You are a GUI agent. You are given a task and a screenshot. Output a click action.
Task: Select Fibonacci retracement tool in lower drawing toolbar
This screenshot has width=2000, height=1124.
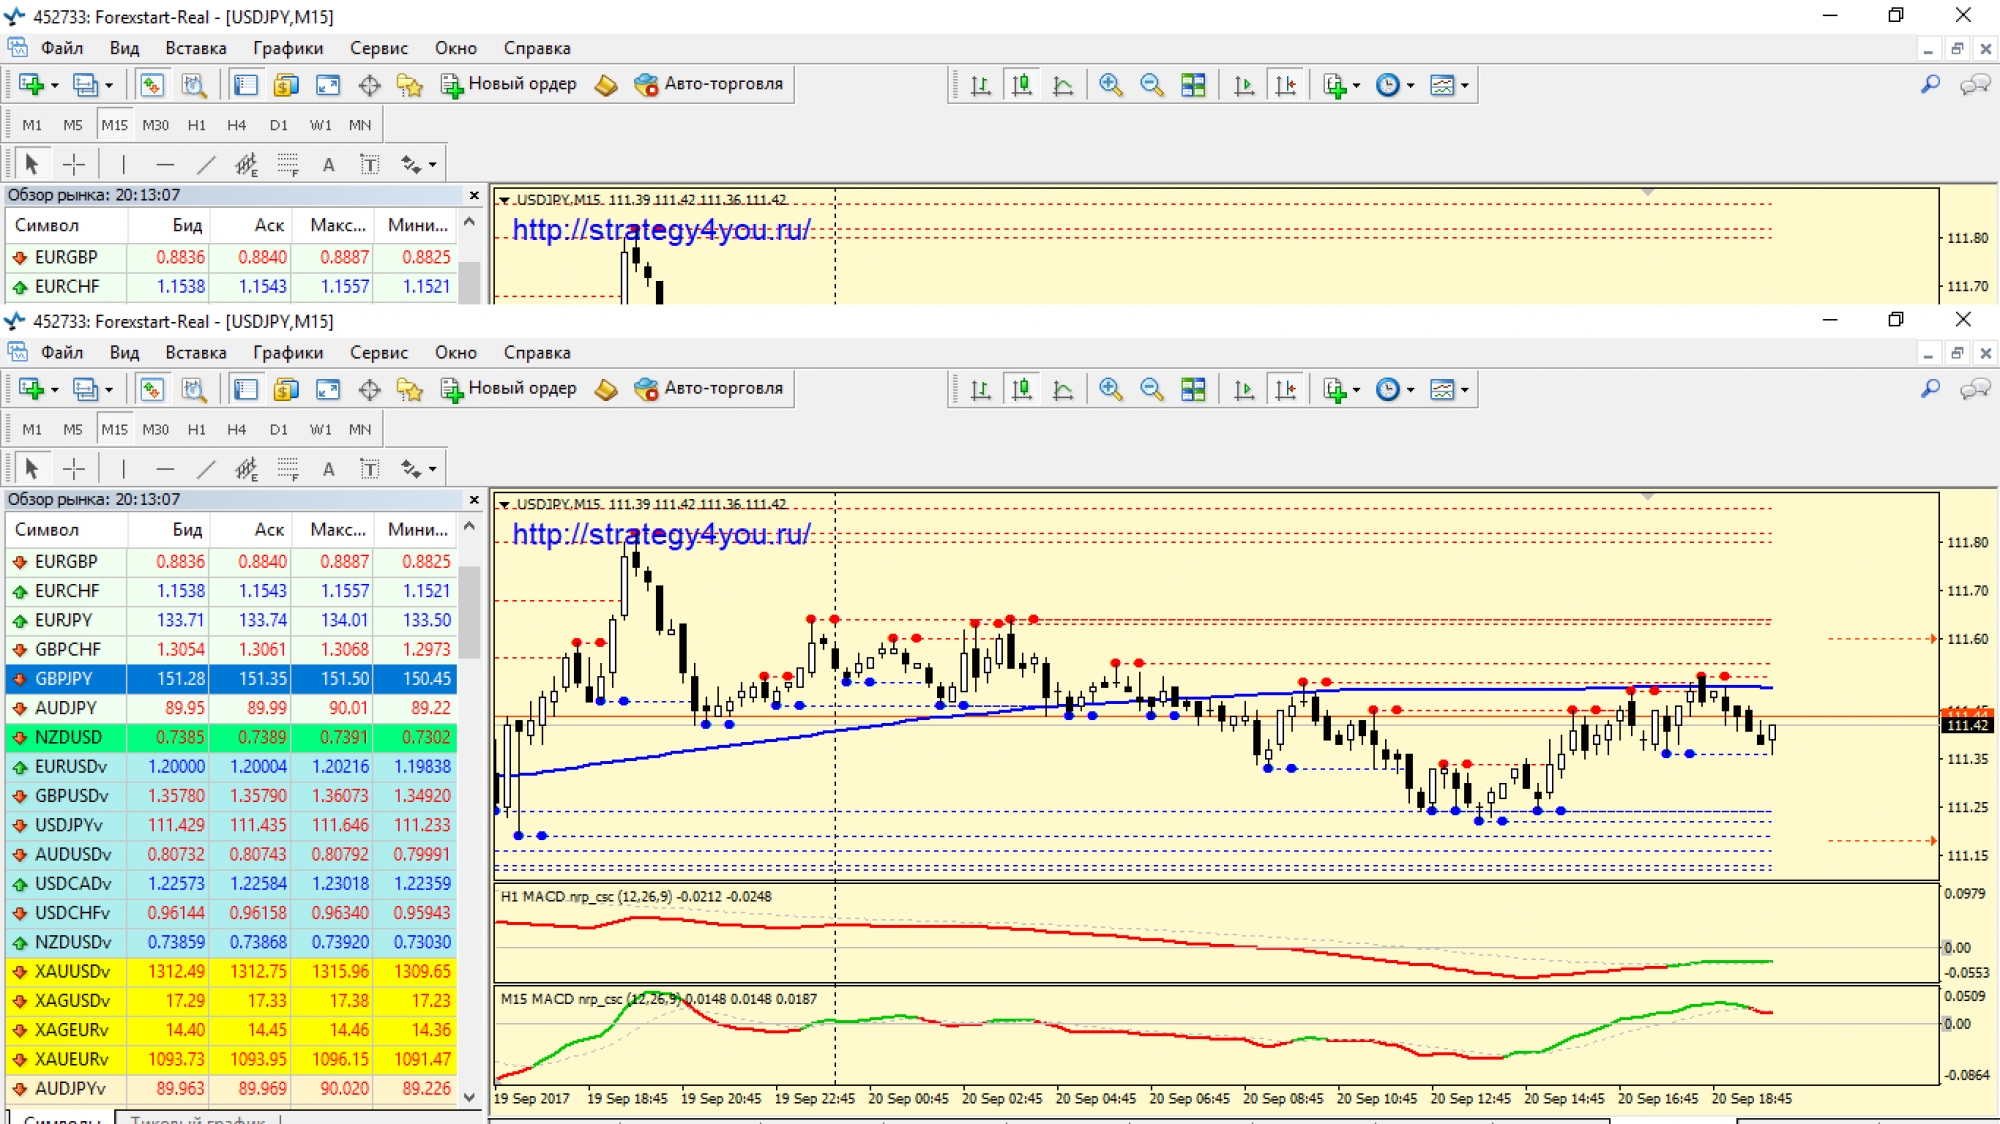(288, 469)
